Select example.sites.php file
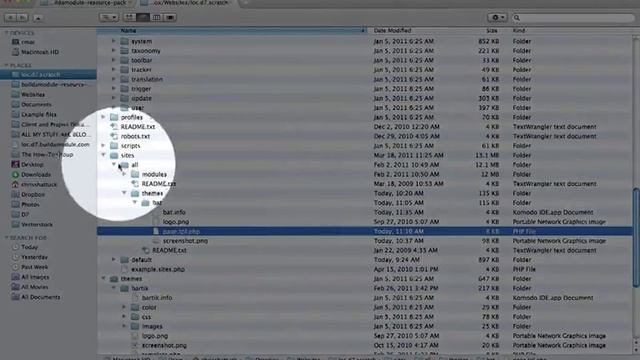 point(158,269)
